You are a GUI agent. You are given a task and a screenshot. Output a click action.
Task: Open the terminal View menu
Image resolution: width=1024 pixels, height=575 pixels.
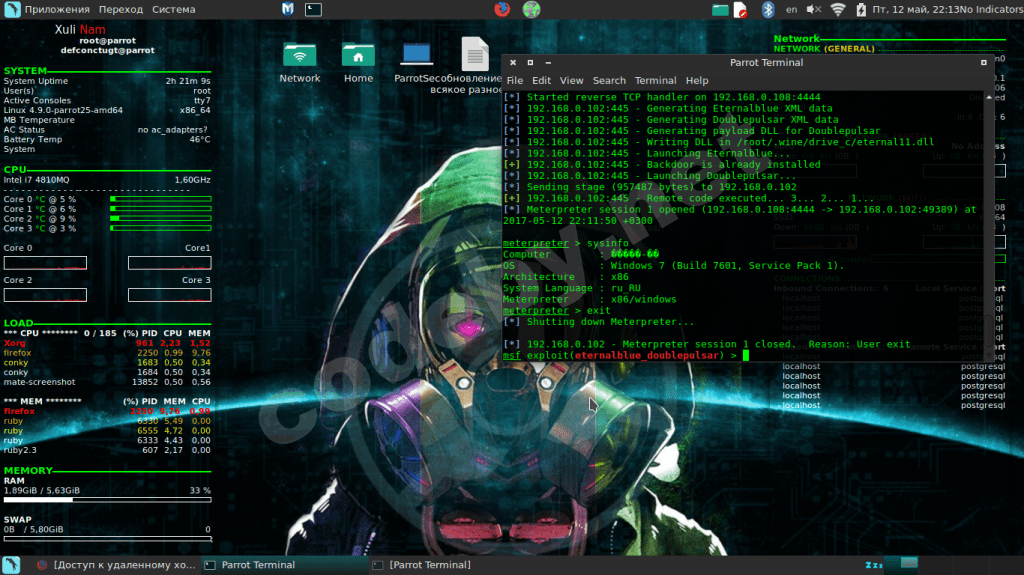[571, 80]
